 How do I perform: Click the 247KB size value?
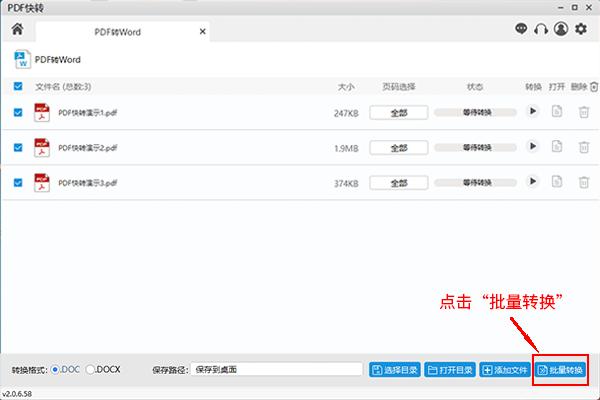pos(346,113)
